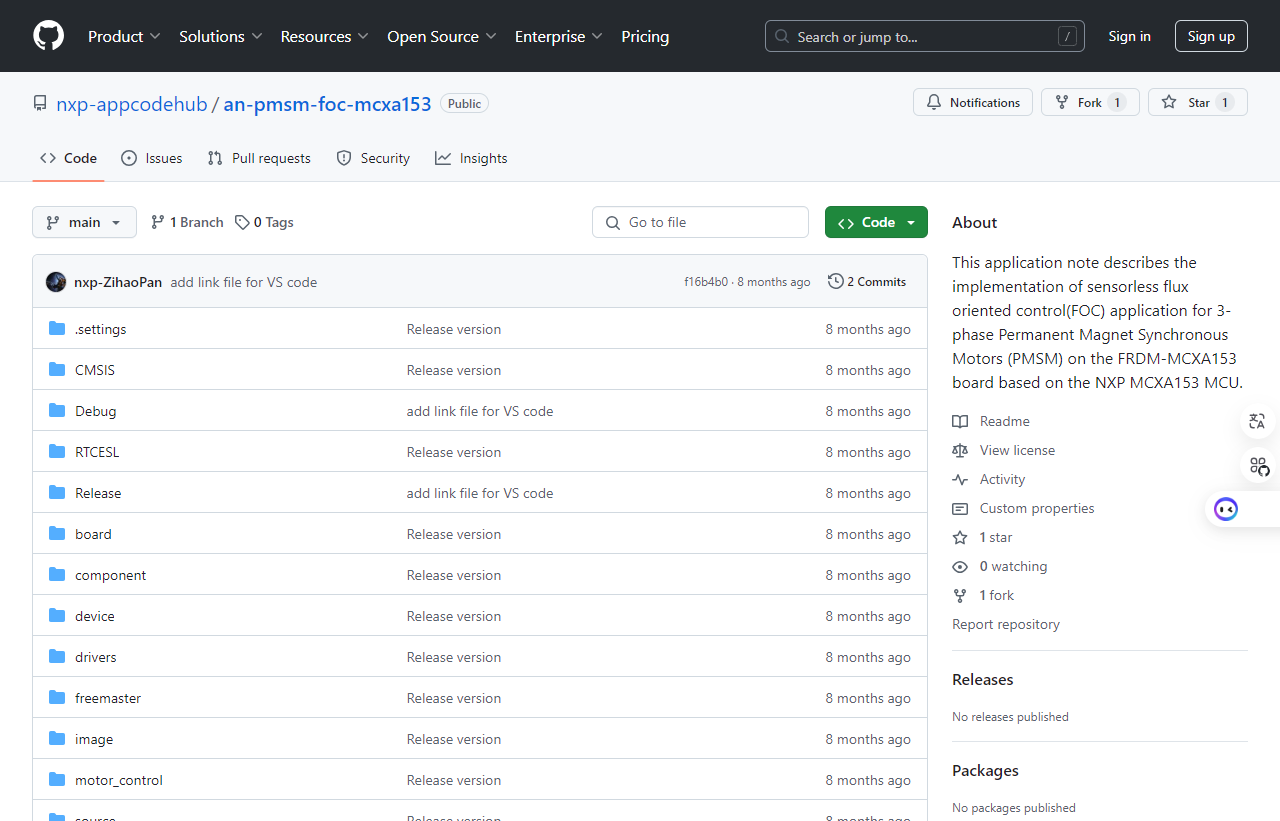1280x821 pixels.
Task: Click the Release folder icon
Action: [57, 493]
